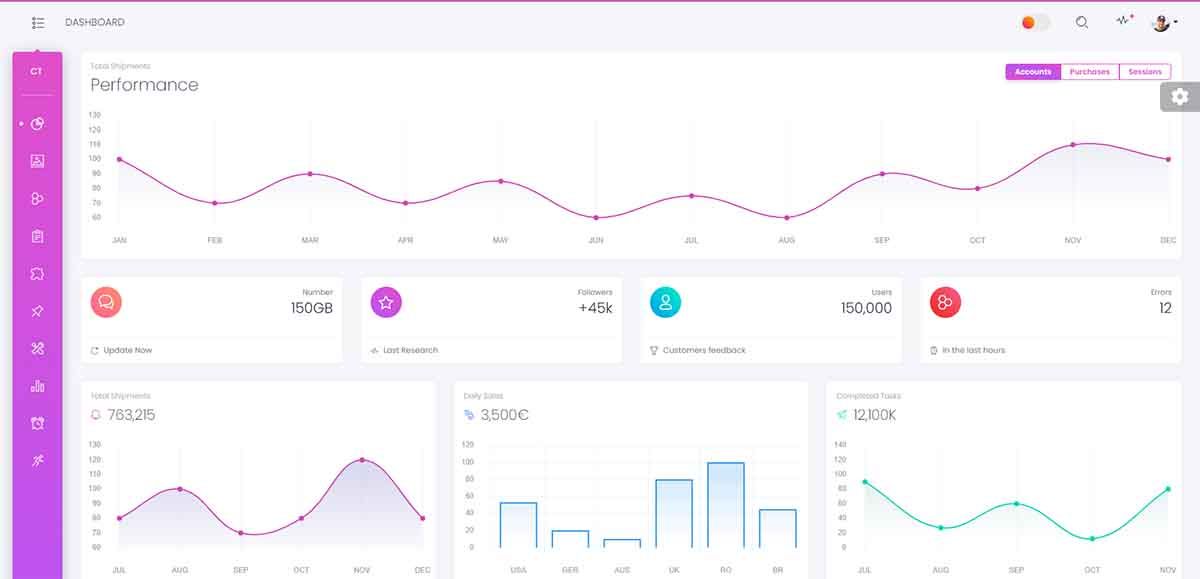Image resolution: width=1200 pixels, height=579 pixels.
Task: Click the red chat bubble icon
Action: tap(106, 302)
